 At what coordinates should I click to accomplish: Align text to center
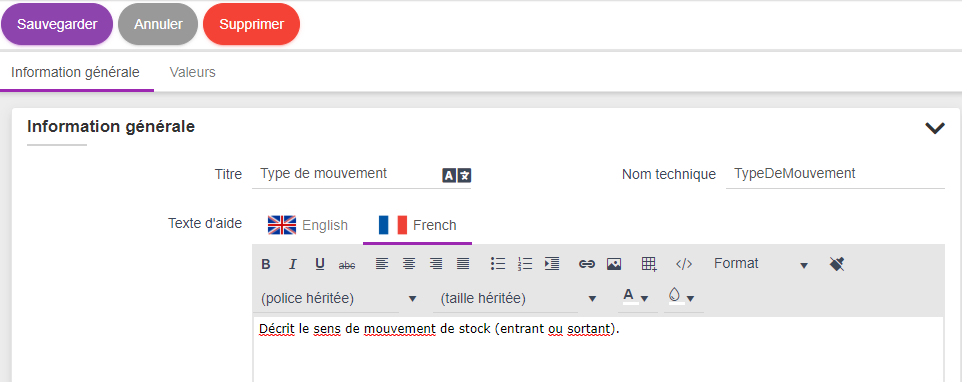[x=409, y=264]
